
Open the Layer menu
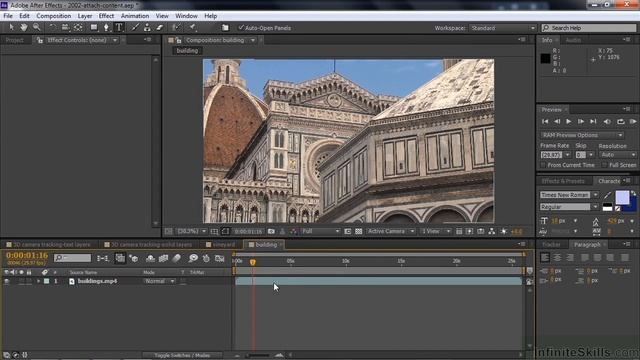pyautogui.click(x=84, y=16)
